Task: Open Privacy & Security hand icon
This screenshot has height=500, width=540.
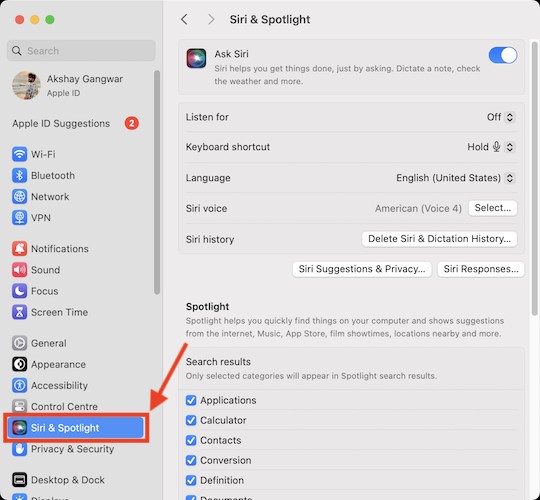Action: coord(19,449)
